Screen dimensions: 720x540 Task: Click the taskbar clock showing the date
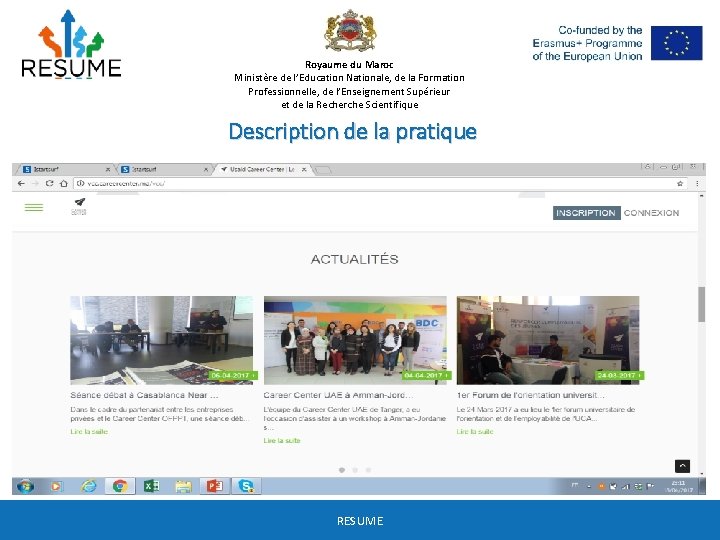click(x=679, y=486)
